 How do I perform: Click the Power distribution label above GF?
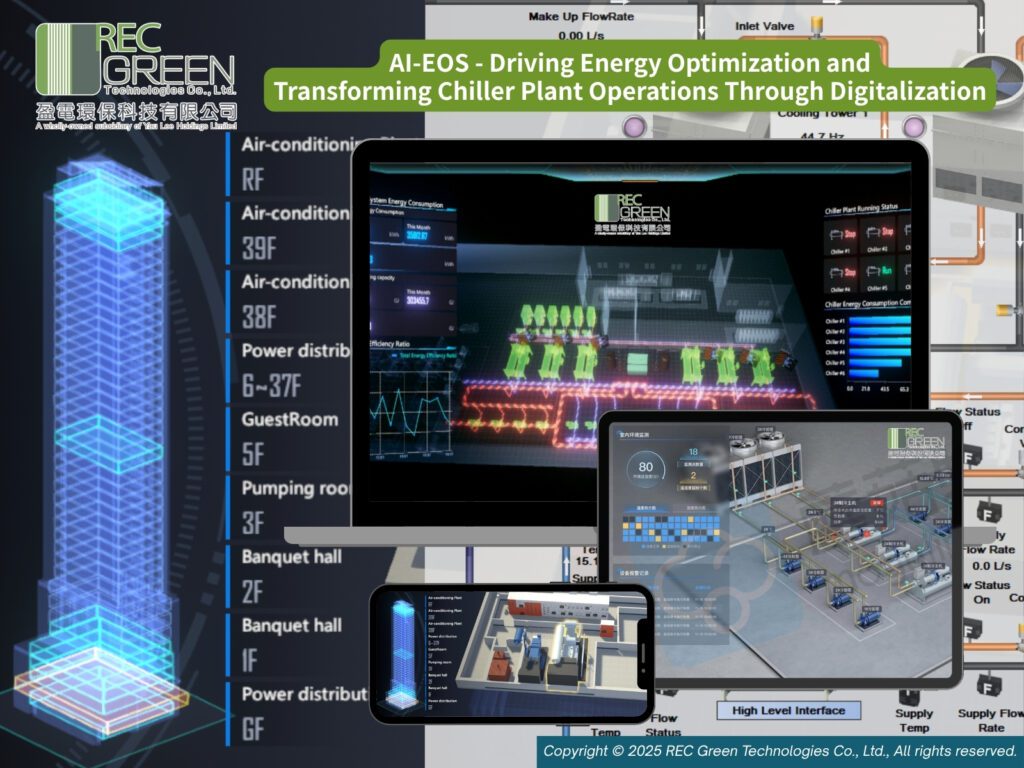coord(304,694)
